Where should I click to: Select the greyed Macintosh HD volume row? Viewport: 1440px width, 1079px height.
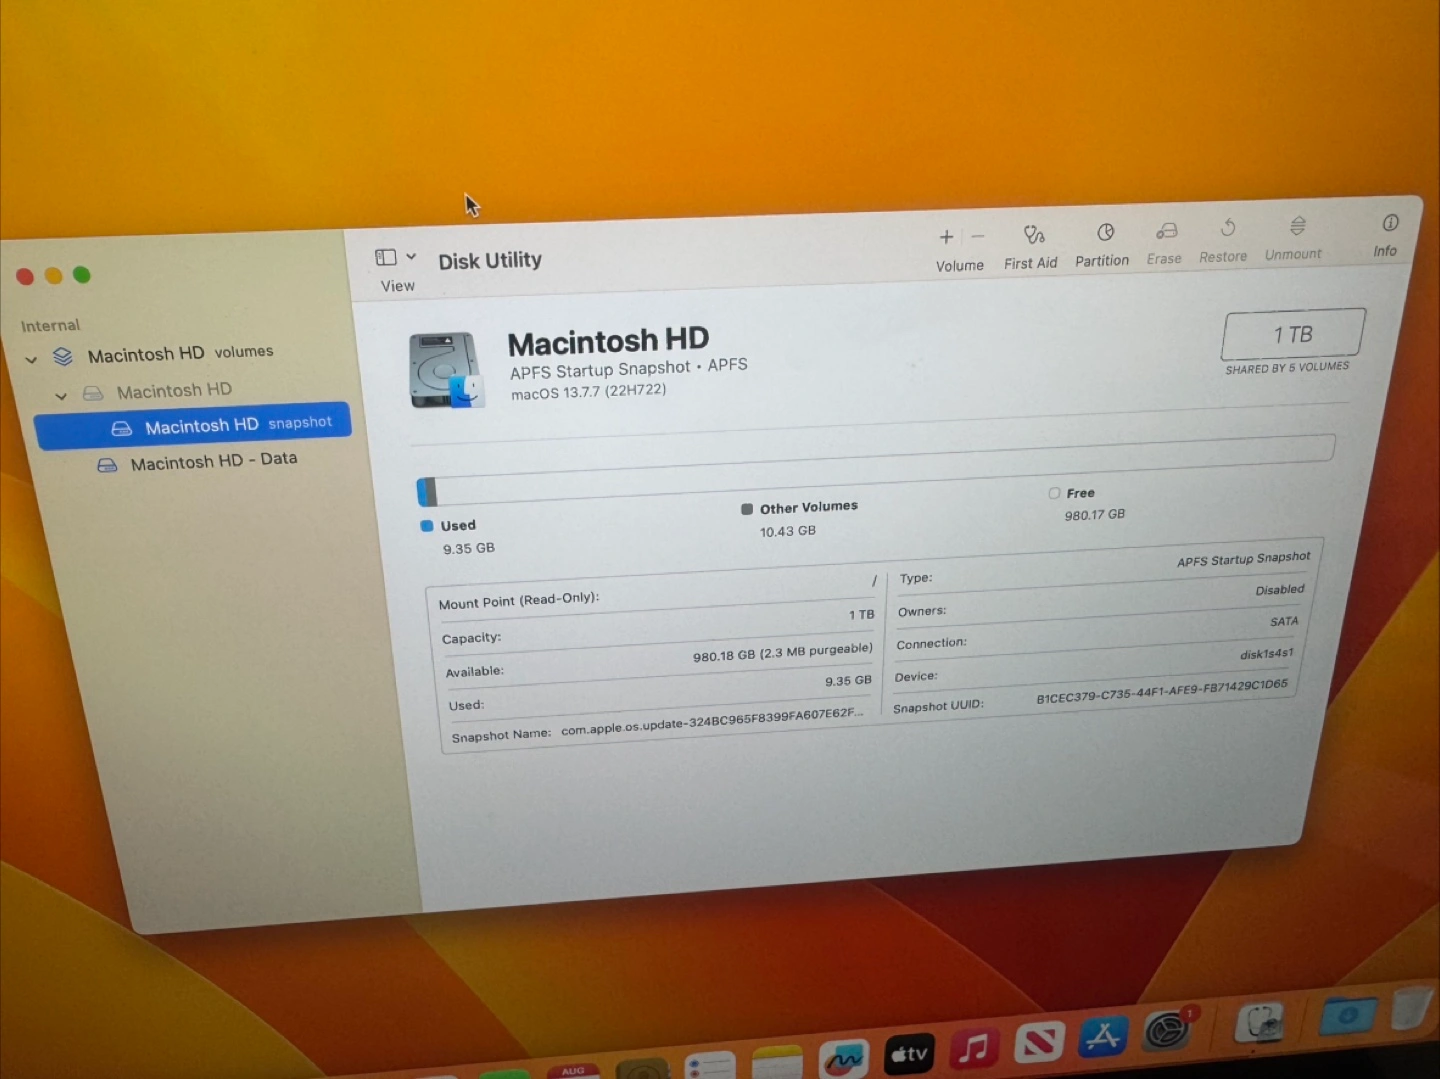pos(174,391)
